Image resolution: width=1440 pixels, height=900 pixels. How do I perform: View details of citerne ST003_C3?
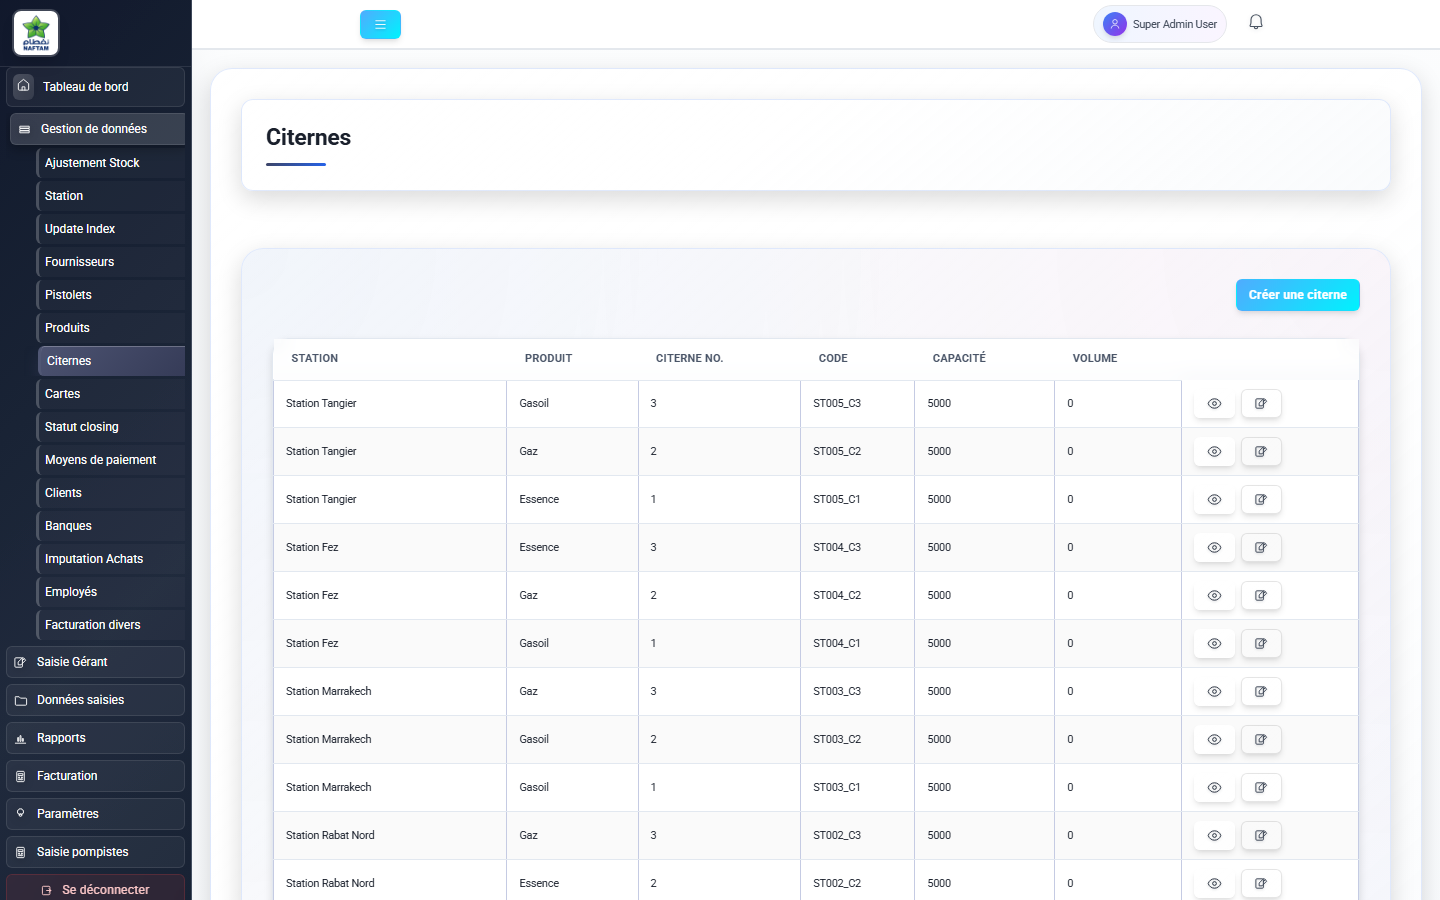pyautogui.click(x=1214, y=692)
